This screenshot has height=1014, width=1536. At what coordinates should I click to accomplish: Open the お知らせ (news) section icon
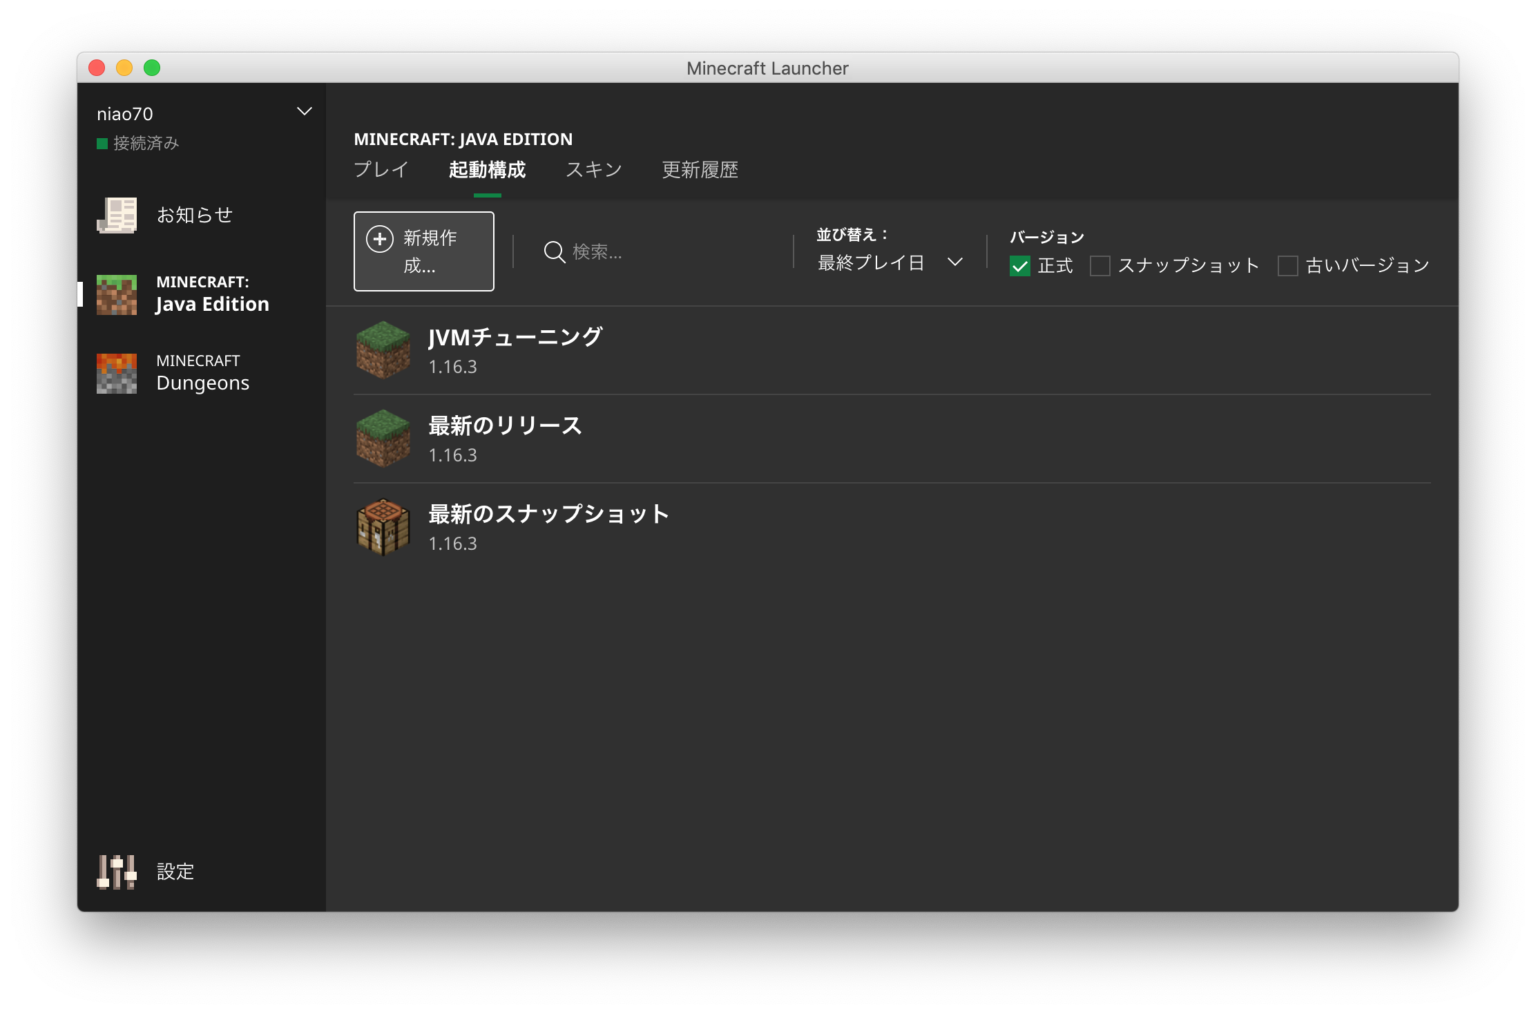116,214
